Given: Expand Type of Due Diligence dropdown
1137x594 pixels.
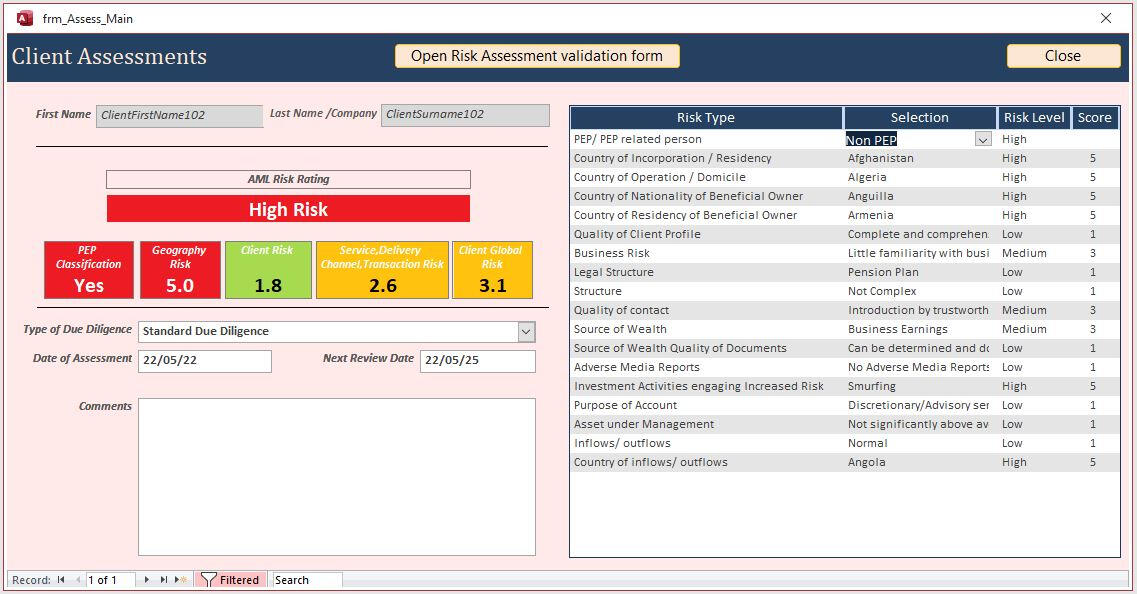Looking at the screenshot, I should click(x=526, y=331).
